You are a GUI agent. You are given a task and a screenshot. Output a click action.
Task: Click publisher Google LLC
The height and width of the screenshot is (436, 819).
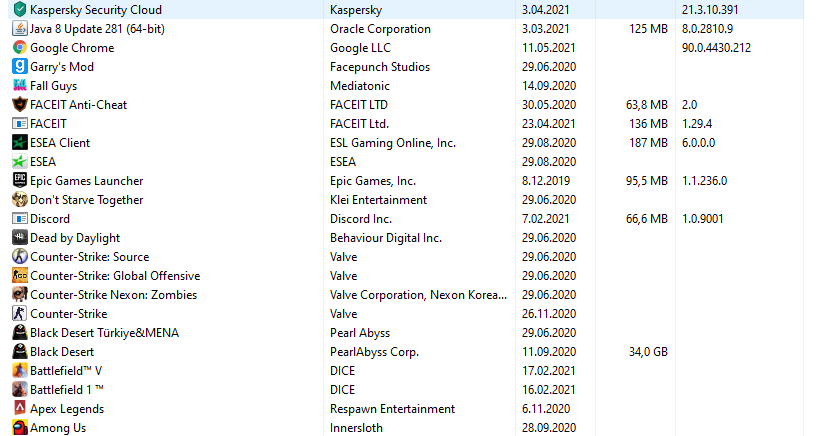360,48
